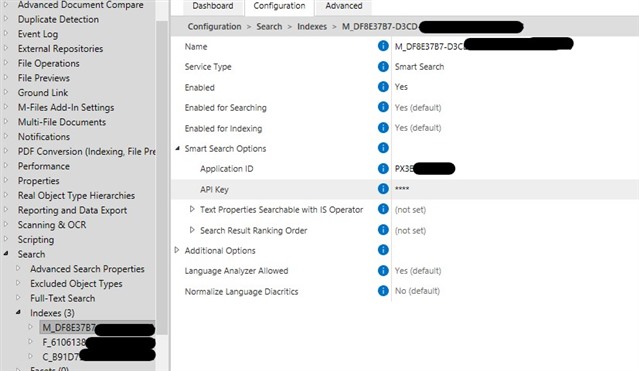Click info icon for Application ID
Image resolution: width=639 pixels, height=371 pixels.
click(383, 168)
